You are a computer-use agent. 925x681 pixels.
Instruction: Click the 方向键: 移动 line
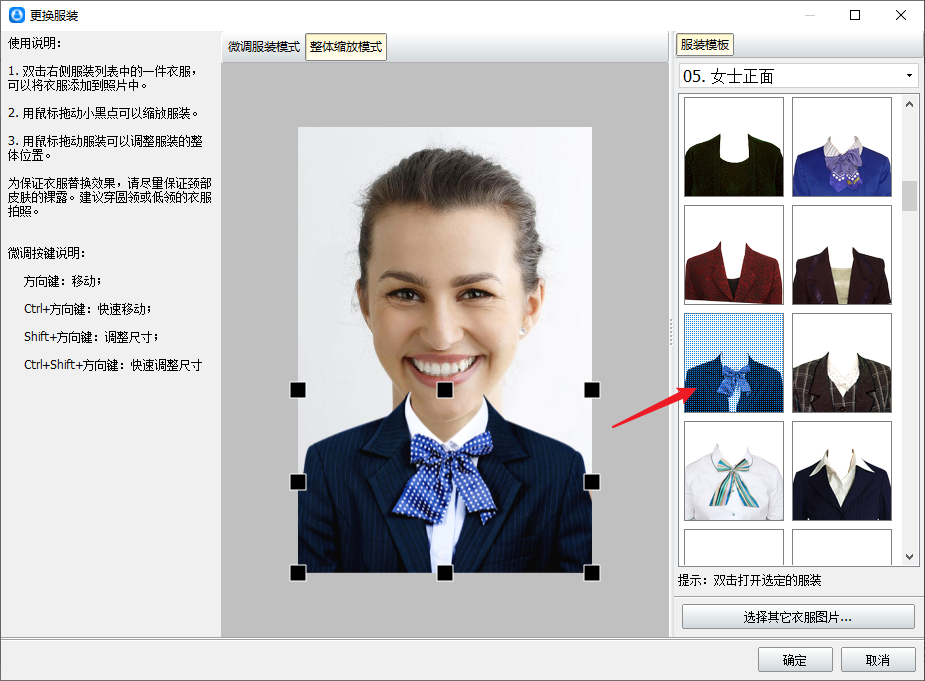(63, 281)
